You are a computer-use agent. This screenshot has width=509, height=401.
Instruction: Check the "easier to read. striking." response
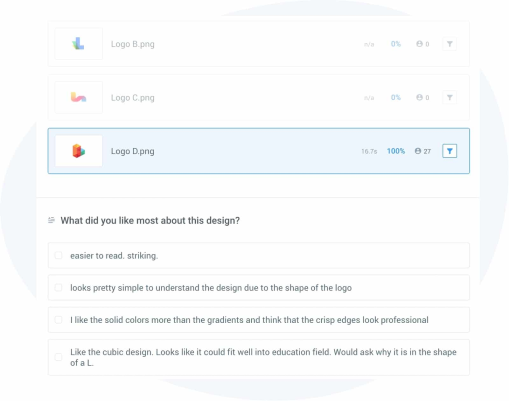(x=58, y=255)
